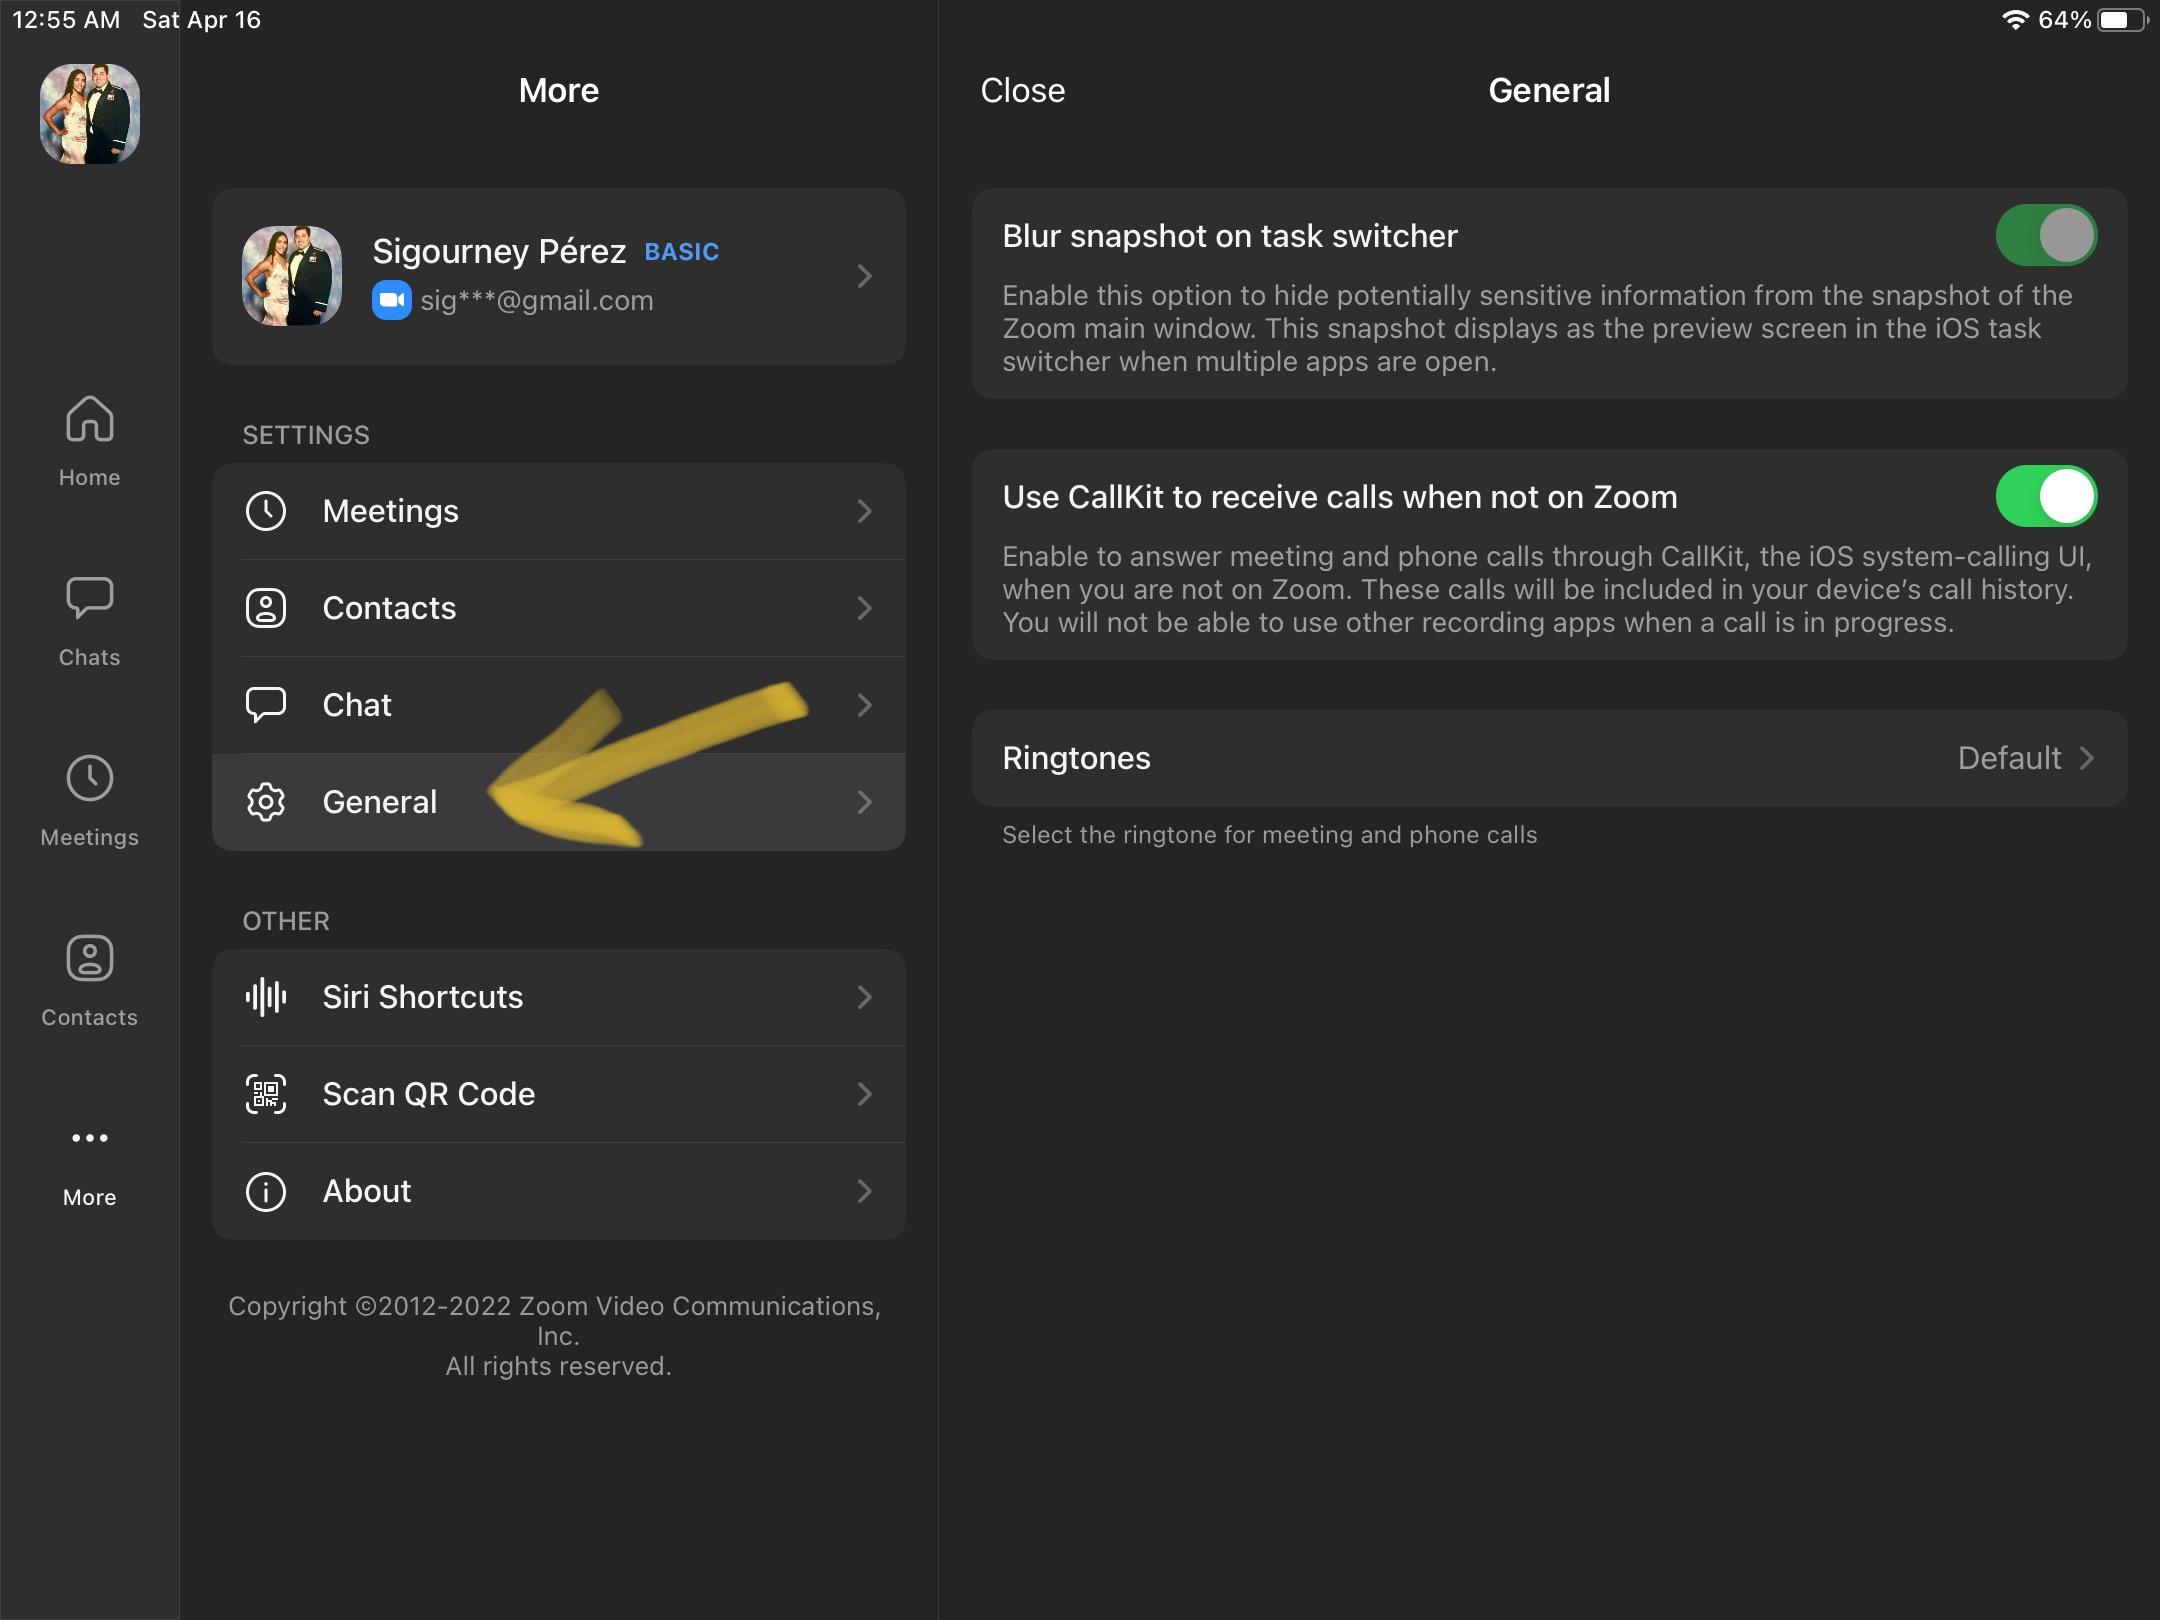Tap Close on the General panel
This screenshot has width=2160, height=1620.
tap(1022, 90)
